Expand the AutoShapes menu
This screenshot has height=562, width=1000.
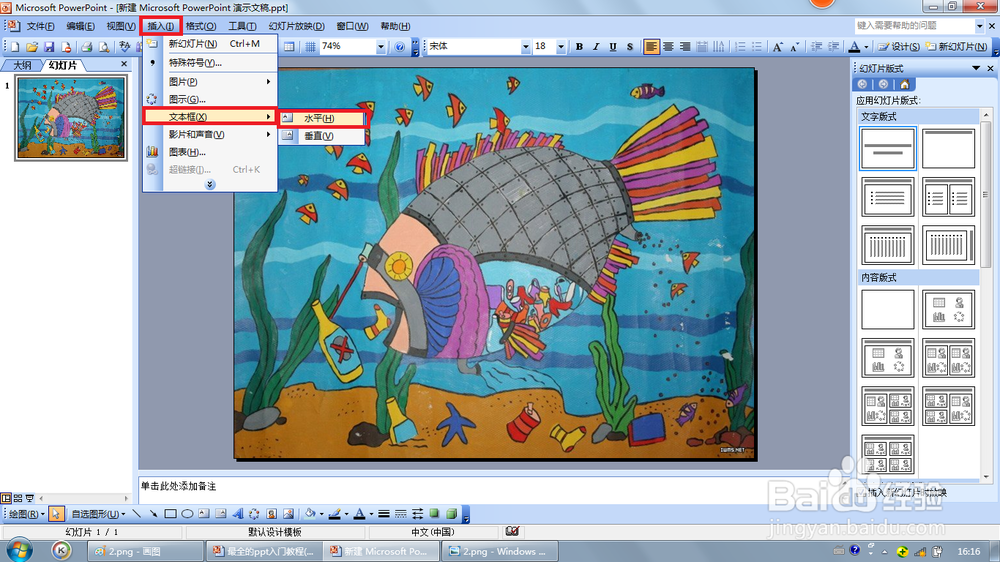click(98, 514)
